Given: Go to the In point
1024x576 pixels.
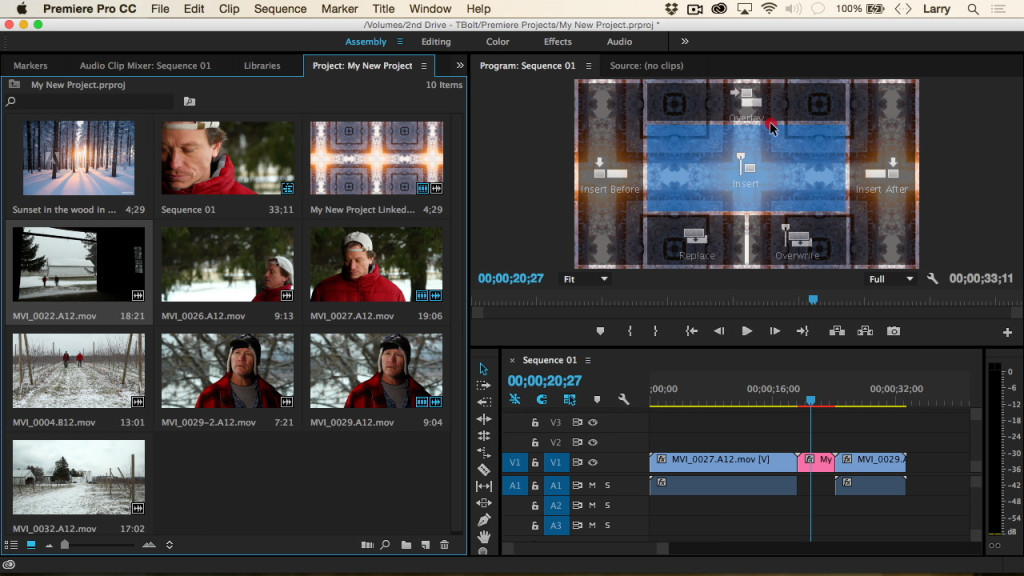Looking at the screenshot, I should point(691,331).
